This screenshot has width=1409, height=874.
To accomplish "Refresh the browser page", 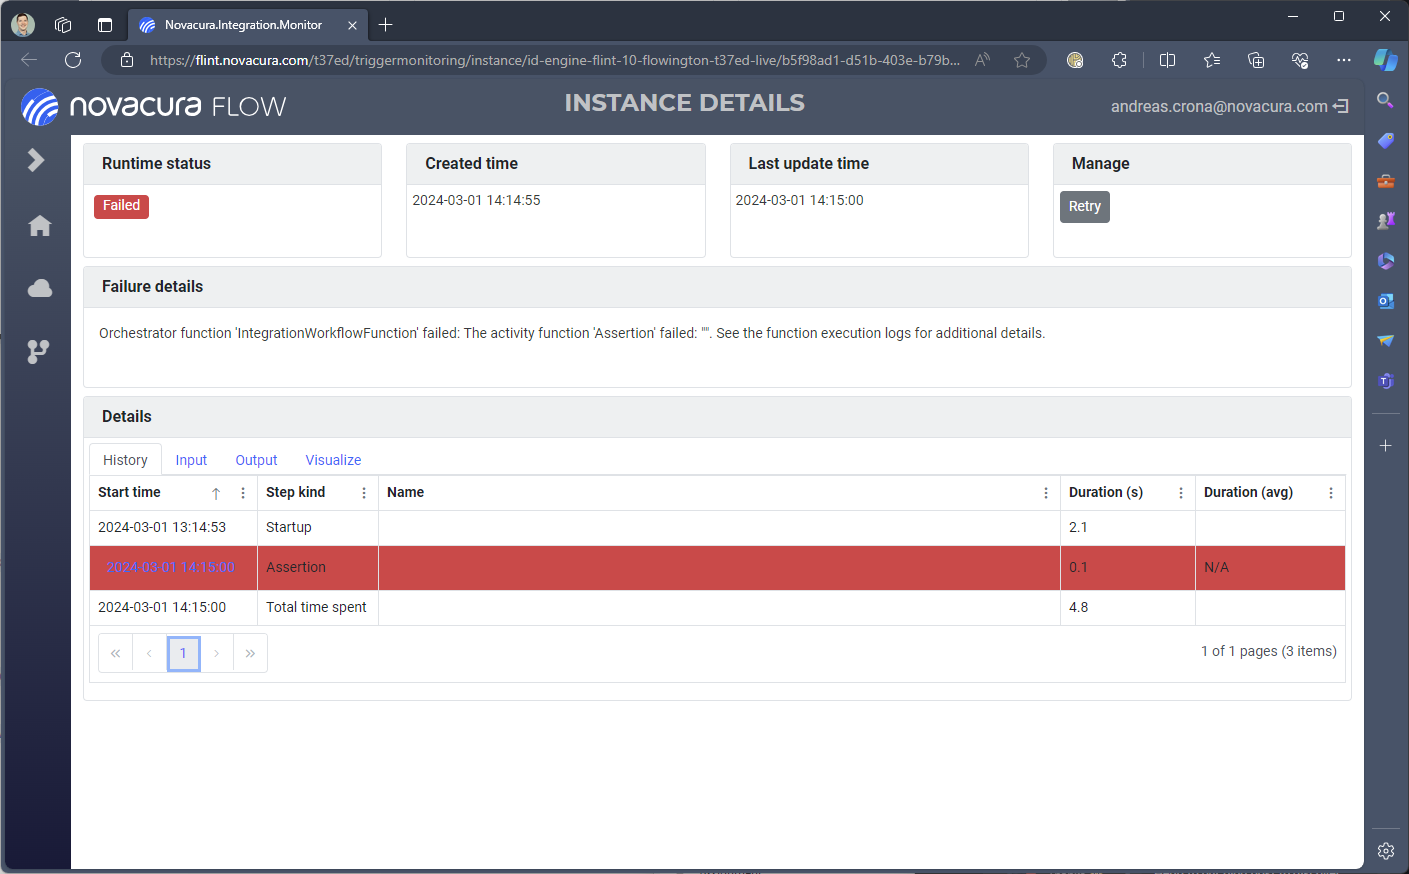I will (73, 60).
